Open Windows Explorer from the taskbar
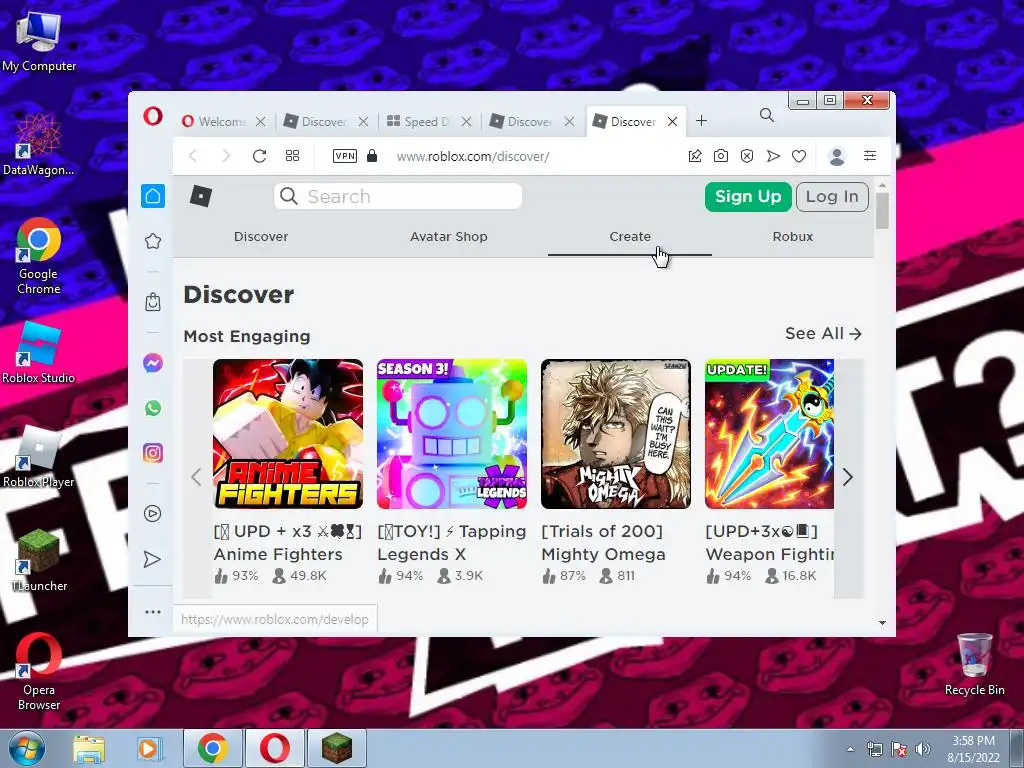The height and width of the screenshot is (768, 1024). coord(88,749)
